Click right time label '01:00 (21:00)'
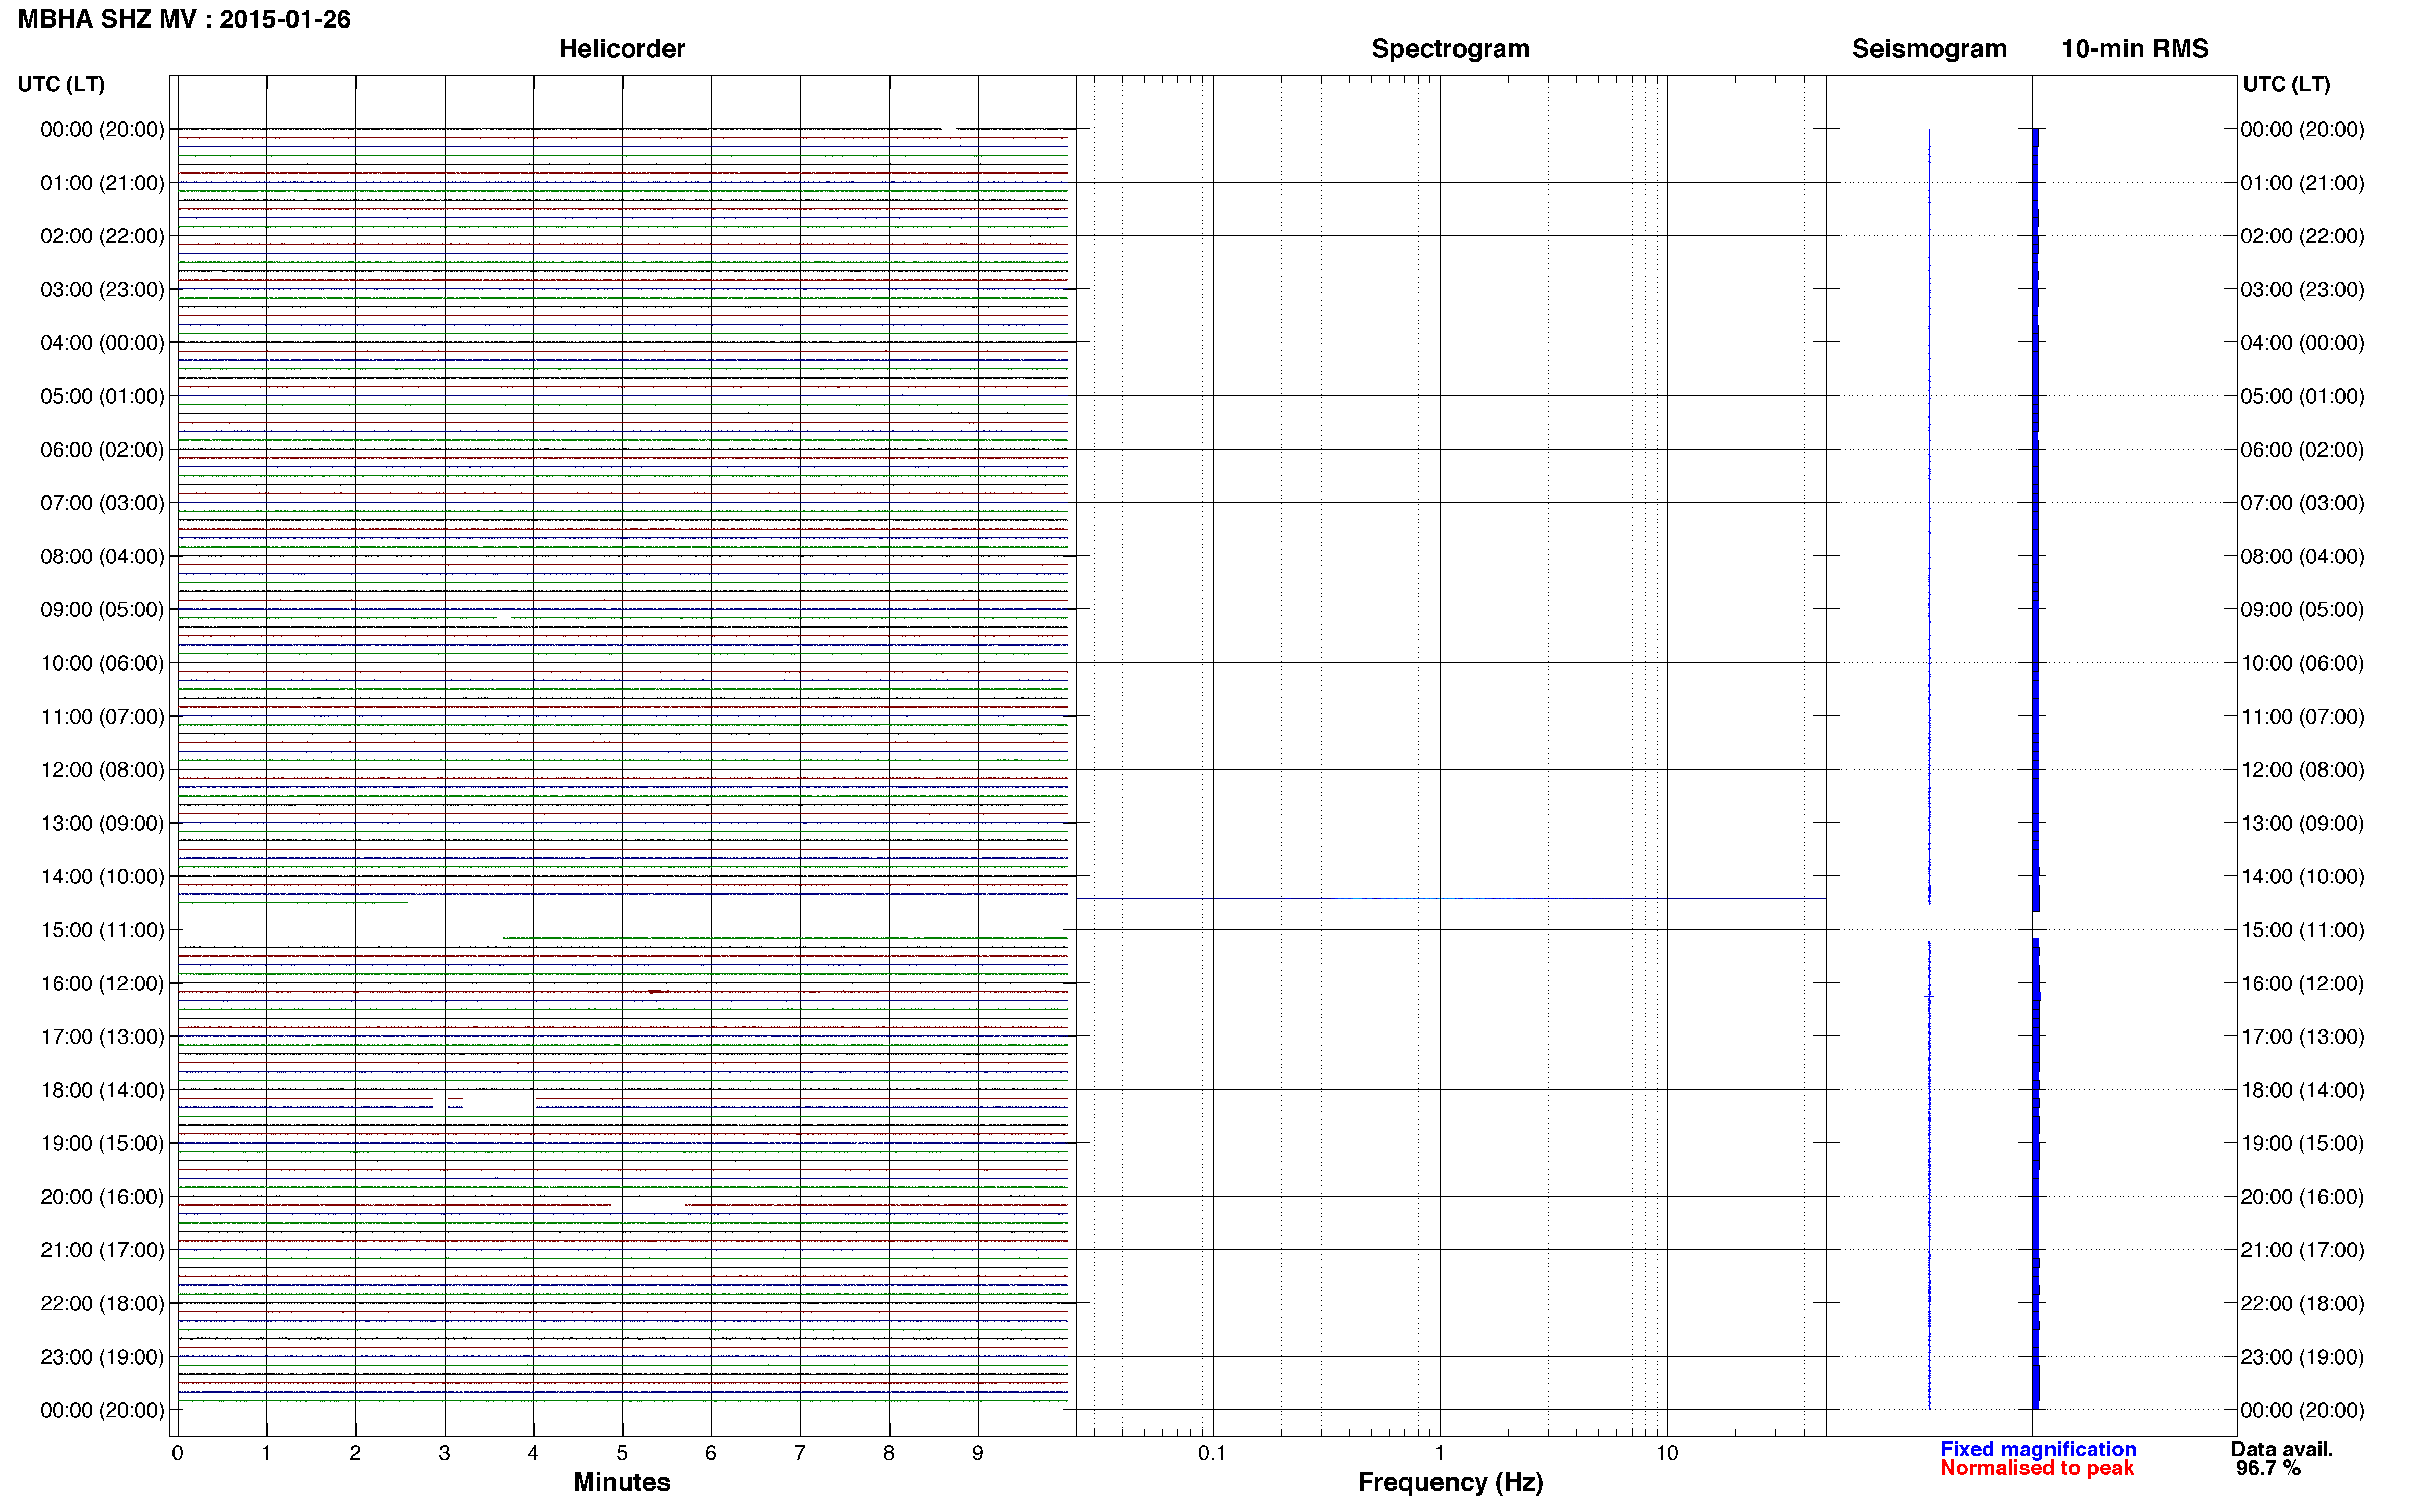The width and height of the screenshot is (2419, 1512). pyautogui.click(x=2303, y=183)
